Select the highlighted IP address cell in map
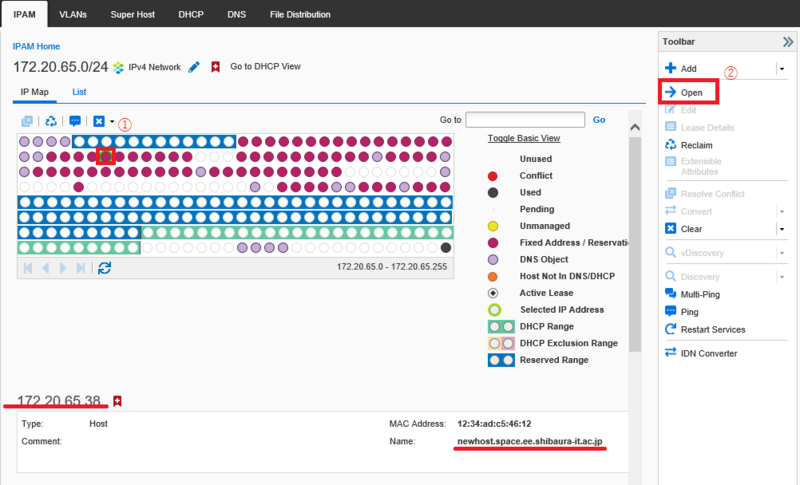 click(105, 156)
